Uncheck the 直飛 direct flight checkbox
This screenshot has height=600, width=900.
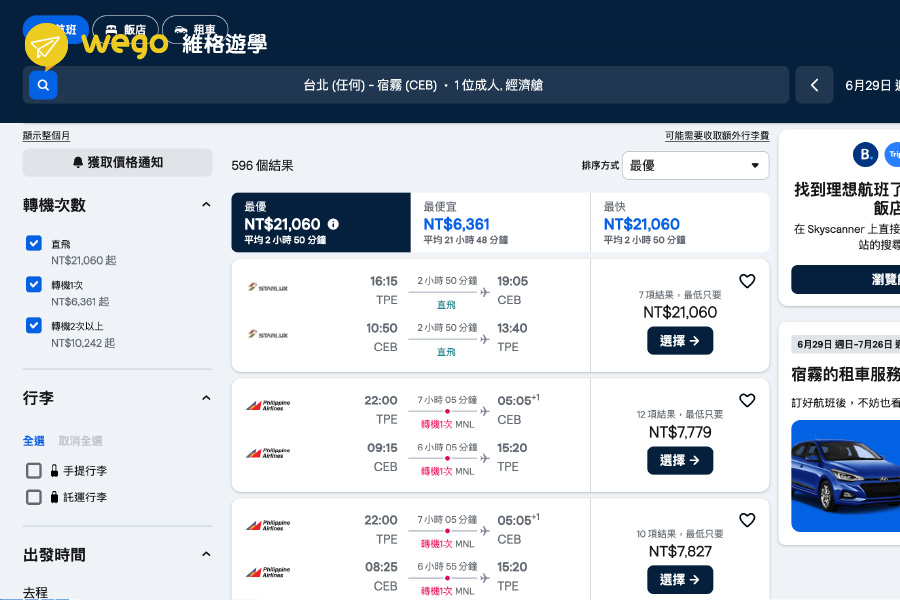[x=34, y=243]
